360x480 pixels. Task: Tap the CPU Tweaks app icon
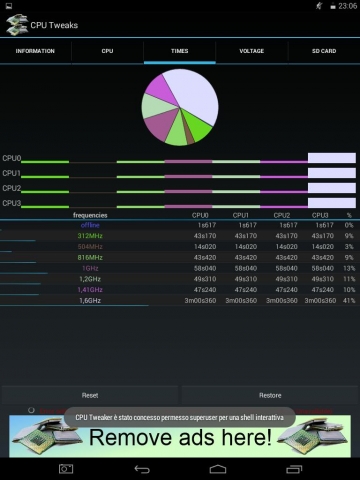click(x=17, y=25)
